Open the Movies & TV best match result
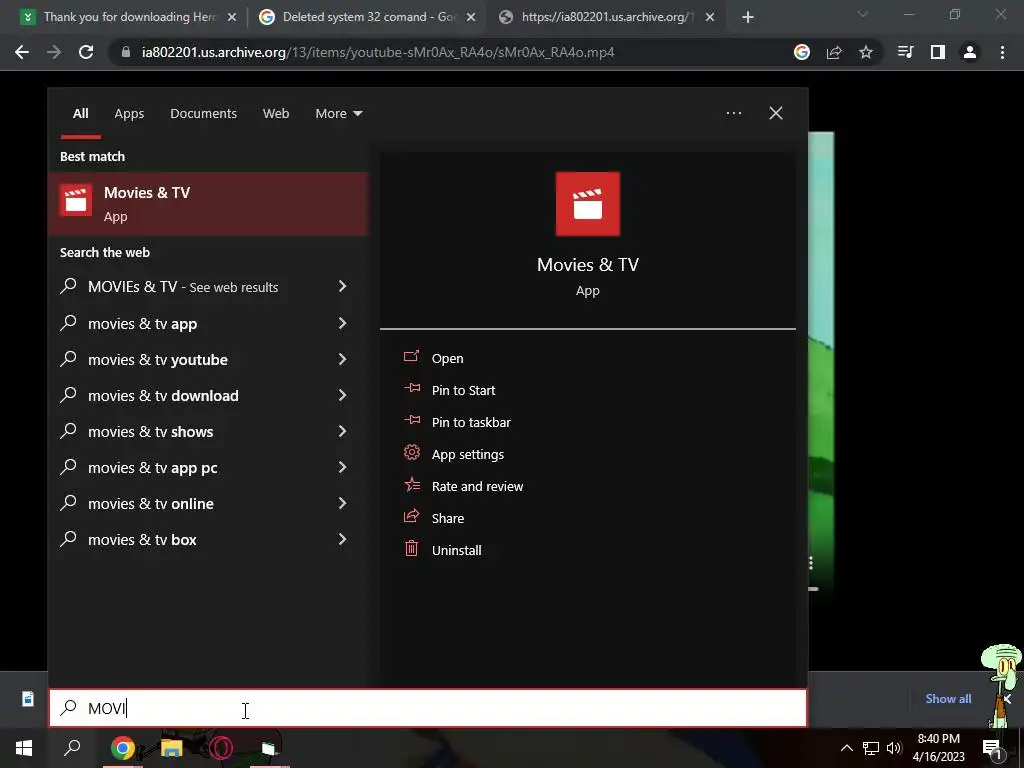1024x768 pixels. click(x=208, y=204)
